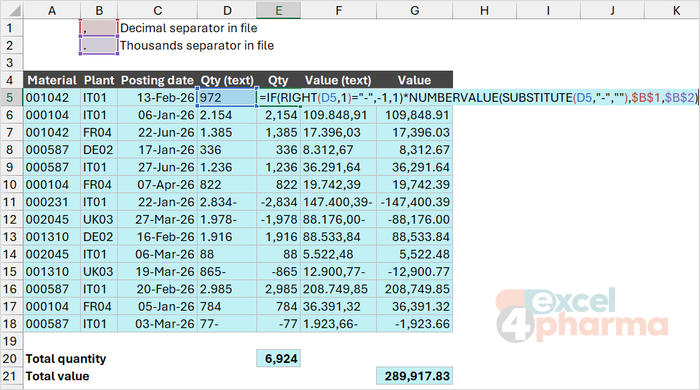Click plant DE02 in row 13
Viewport: 700px width, 390px height.
point(99,236)
